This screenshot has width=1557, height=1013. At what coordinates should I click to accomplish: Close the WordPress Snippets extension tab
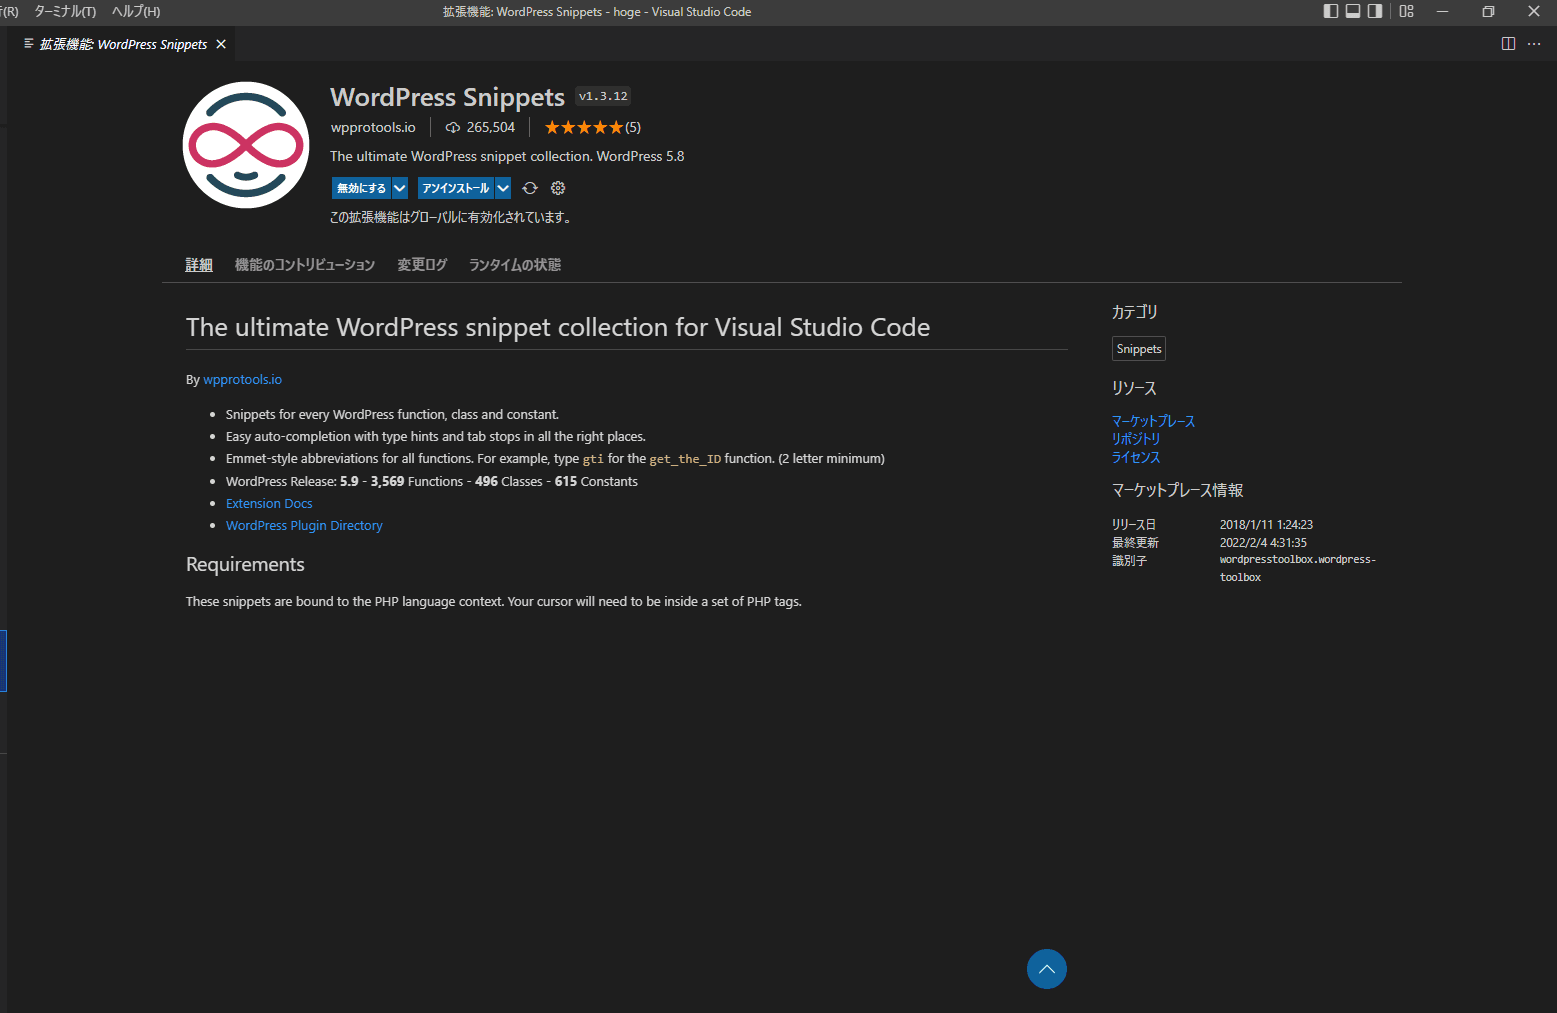coord(221,44)
